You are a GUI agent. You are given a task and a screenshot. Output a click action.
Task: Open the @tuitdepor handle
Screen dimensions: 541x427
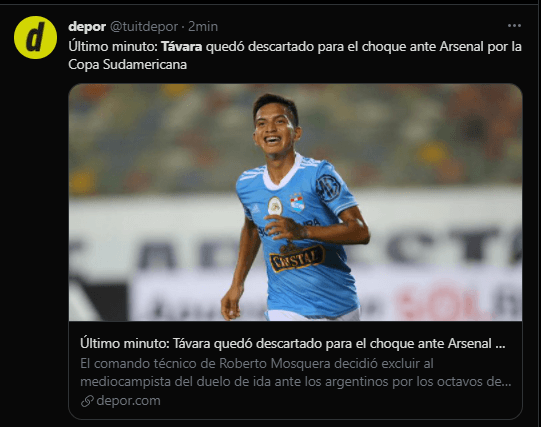tap(144, 27)
